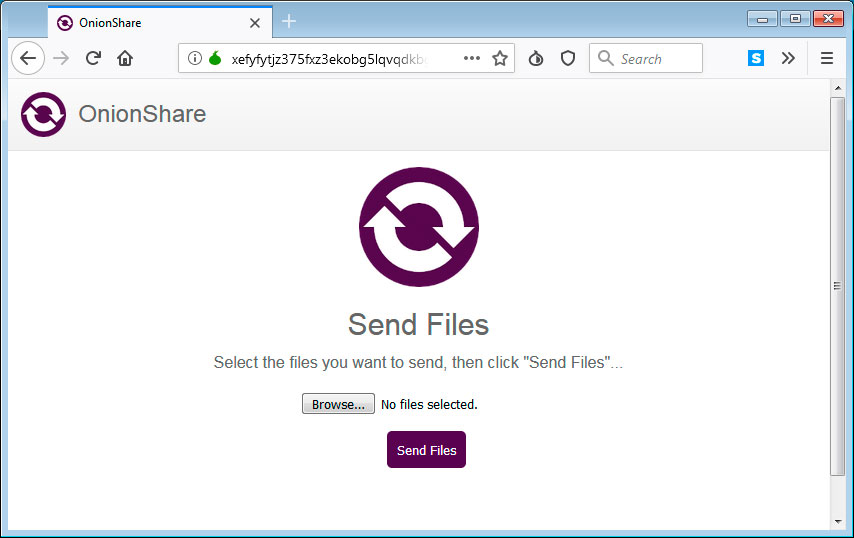Close the OnionShare tab
Image resolution: width=854 pixels, height=538 pixels.
254,23
